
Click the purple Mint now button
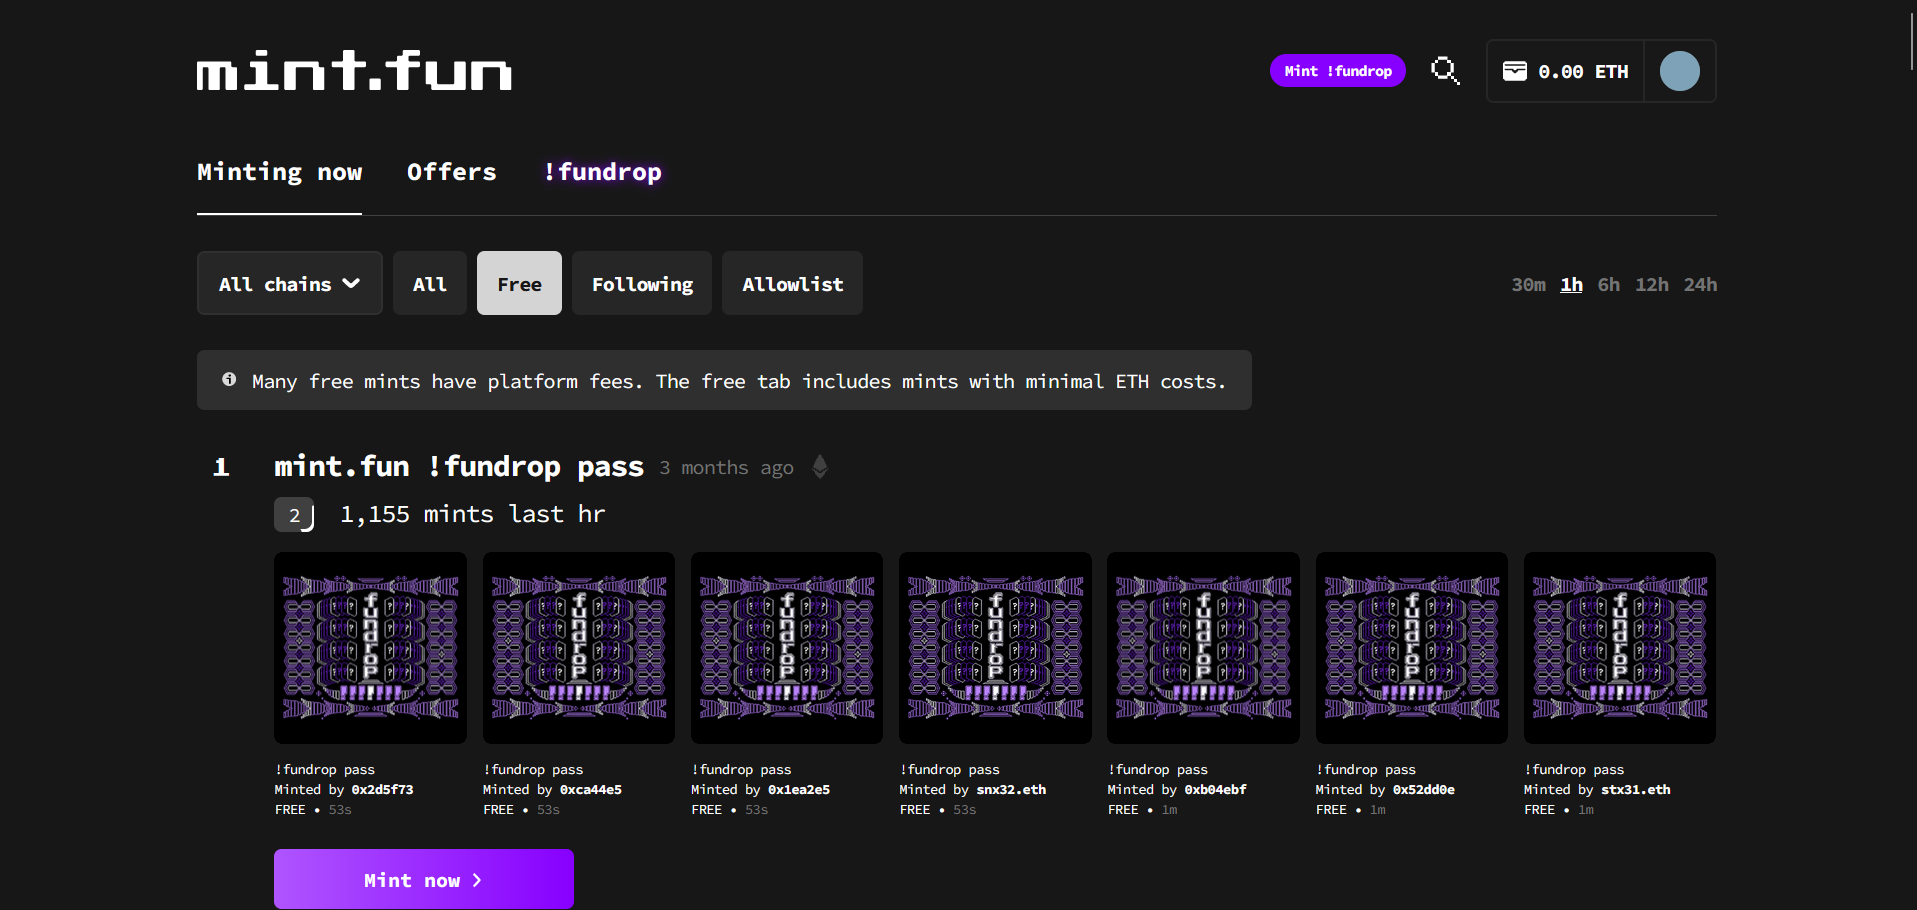tap(424, 879)
